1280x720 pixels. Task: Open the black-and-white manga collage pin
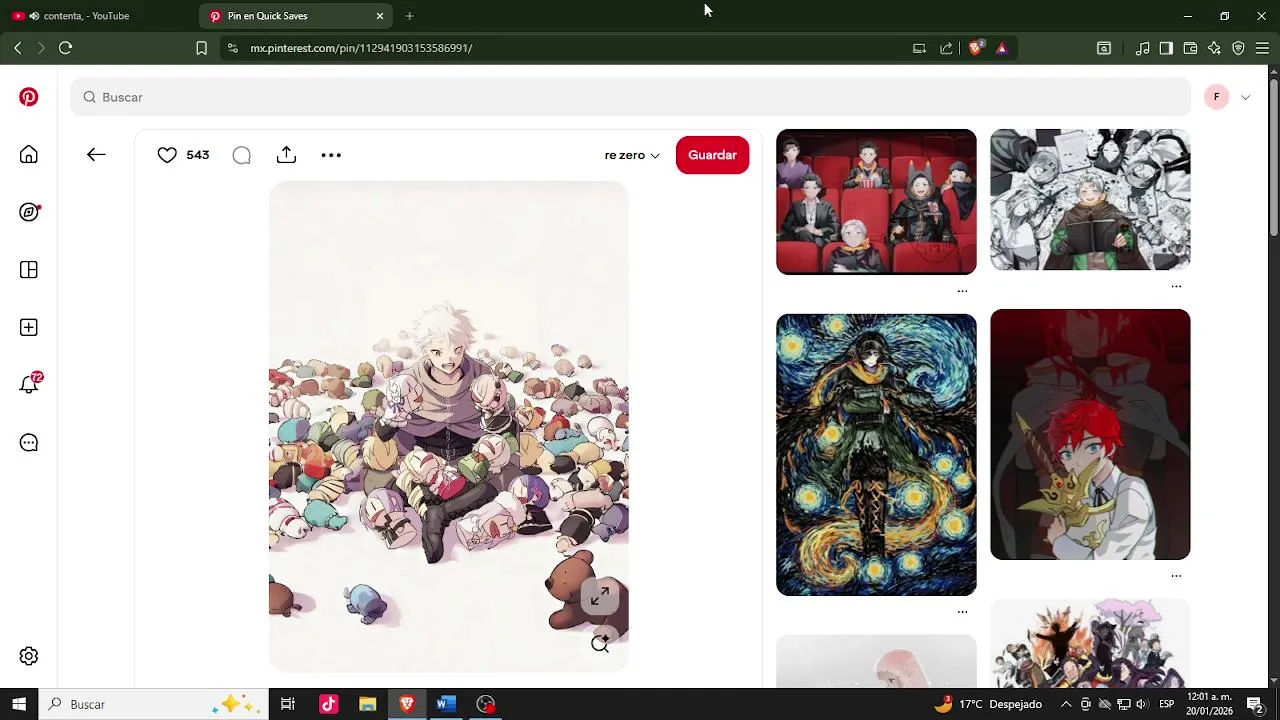pos(1090,199)
